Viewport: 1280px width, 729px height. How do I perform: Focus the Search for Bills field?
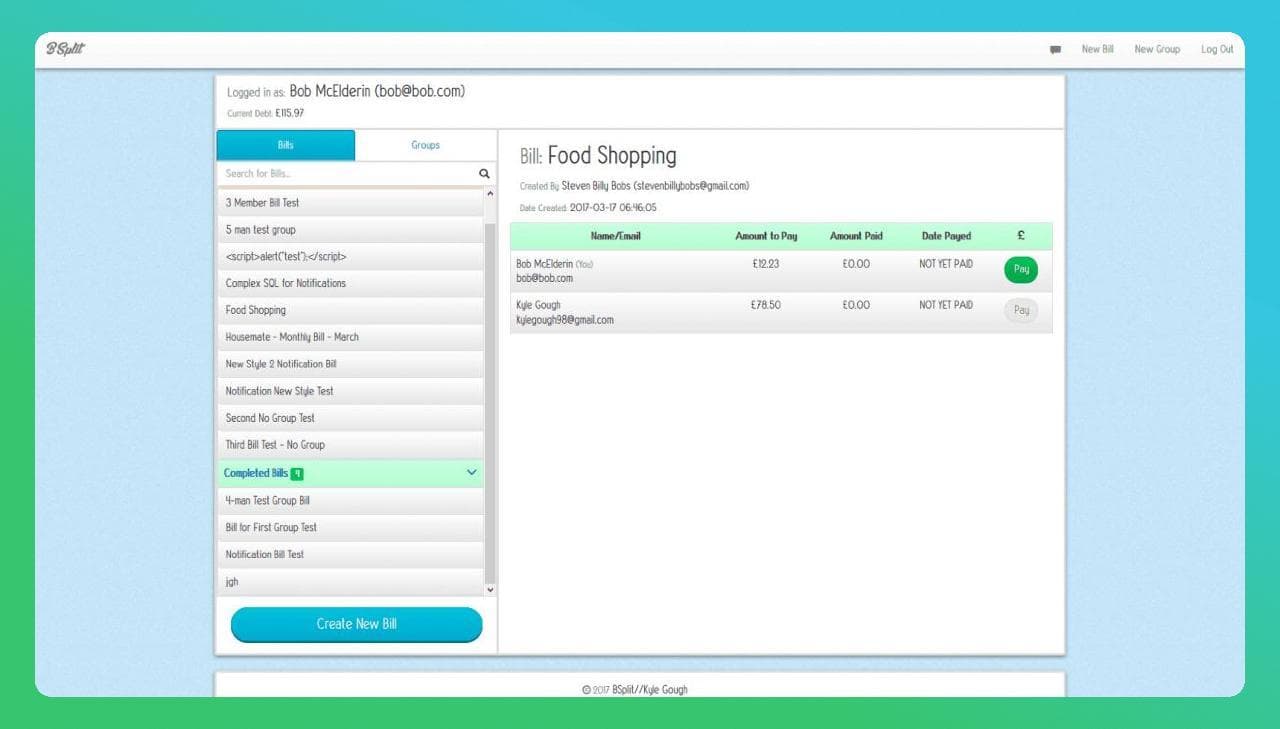(x=348, y=173)
